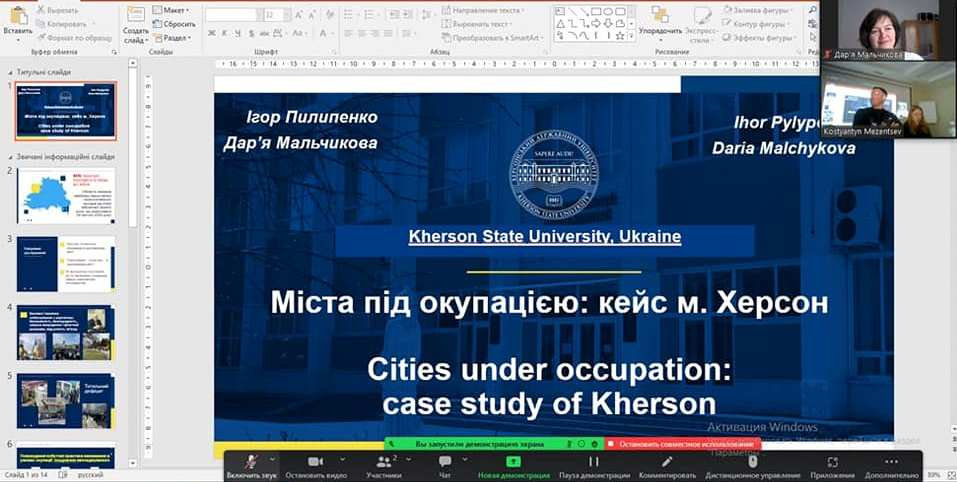
Task: Select slide 2 thumbnail with map
Action: click(x=66, y=196)
